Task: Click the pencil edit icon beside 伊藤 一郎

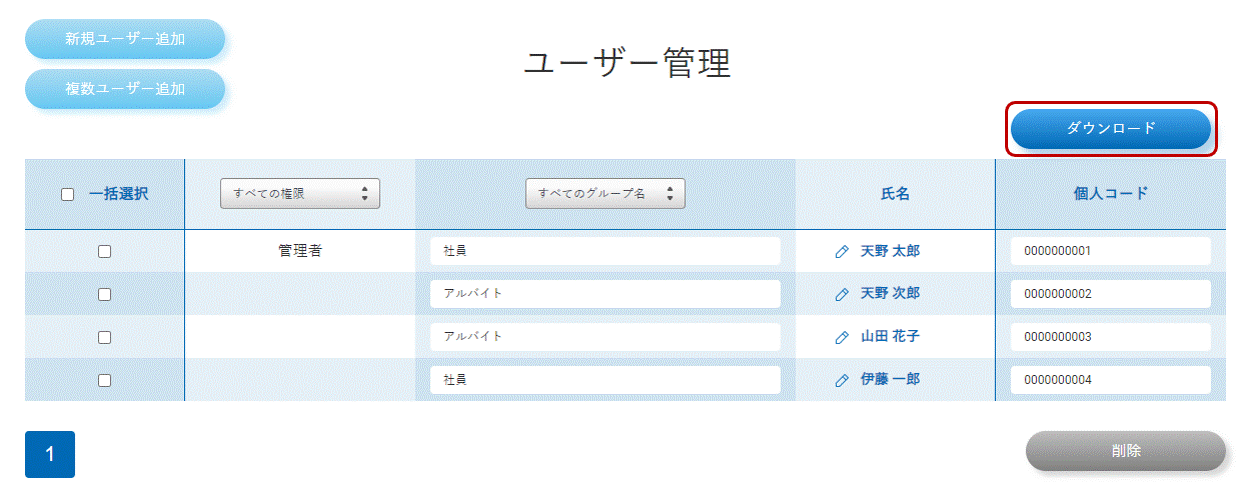Action: click(x=842, y=381)
